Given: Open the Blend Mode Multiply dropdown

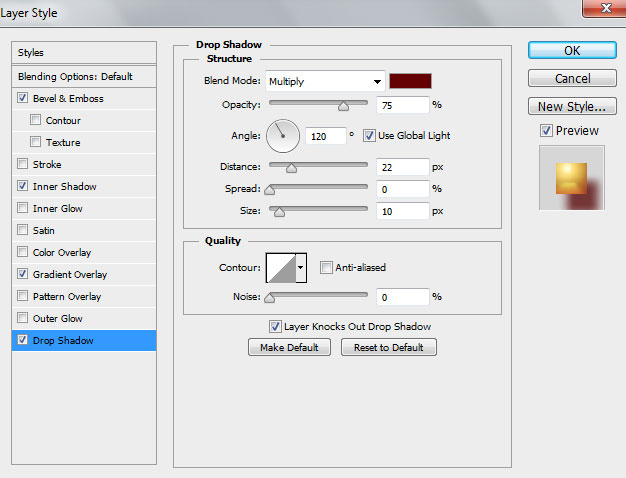Looking at the screenshot, I should click(325, 81).
